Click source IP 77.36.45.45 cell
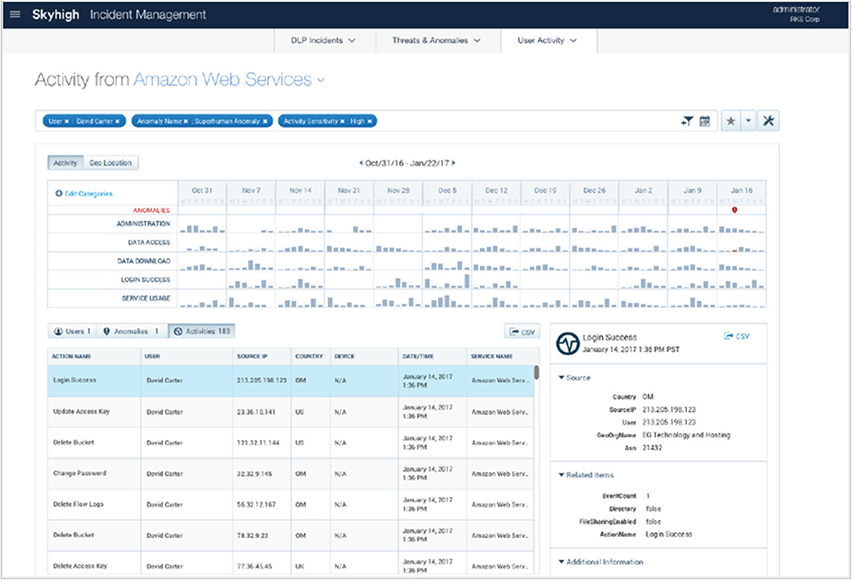The width and height of the screenshot is (852, 581). tap(254, 566)
